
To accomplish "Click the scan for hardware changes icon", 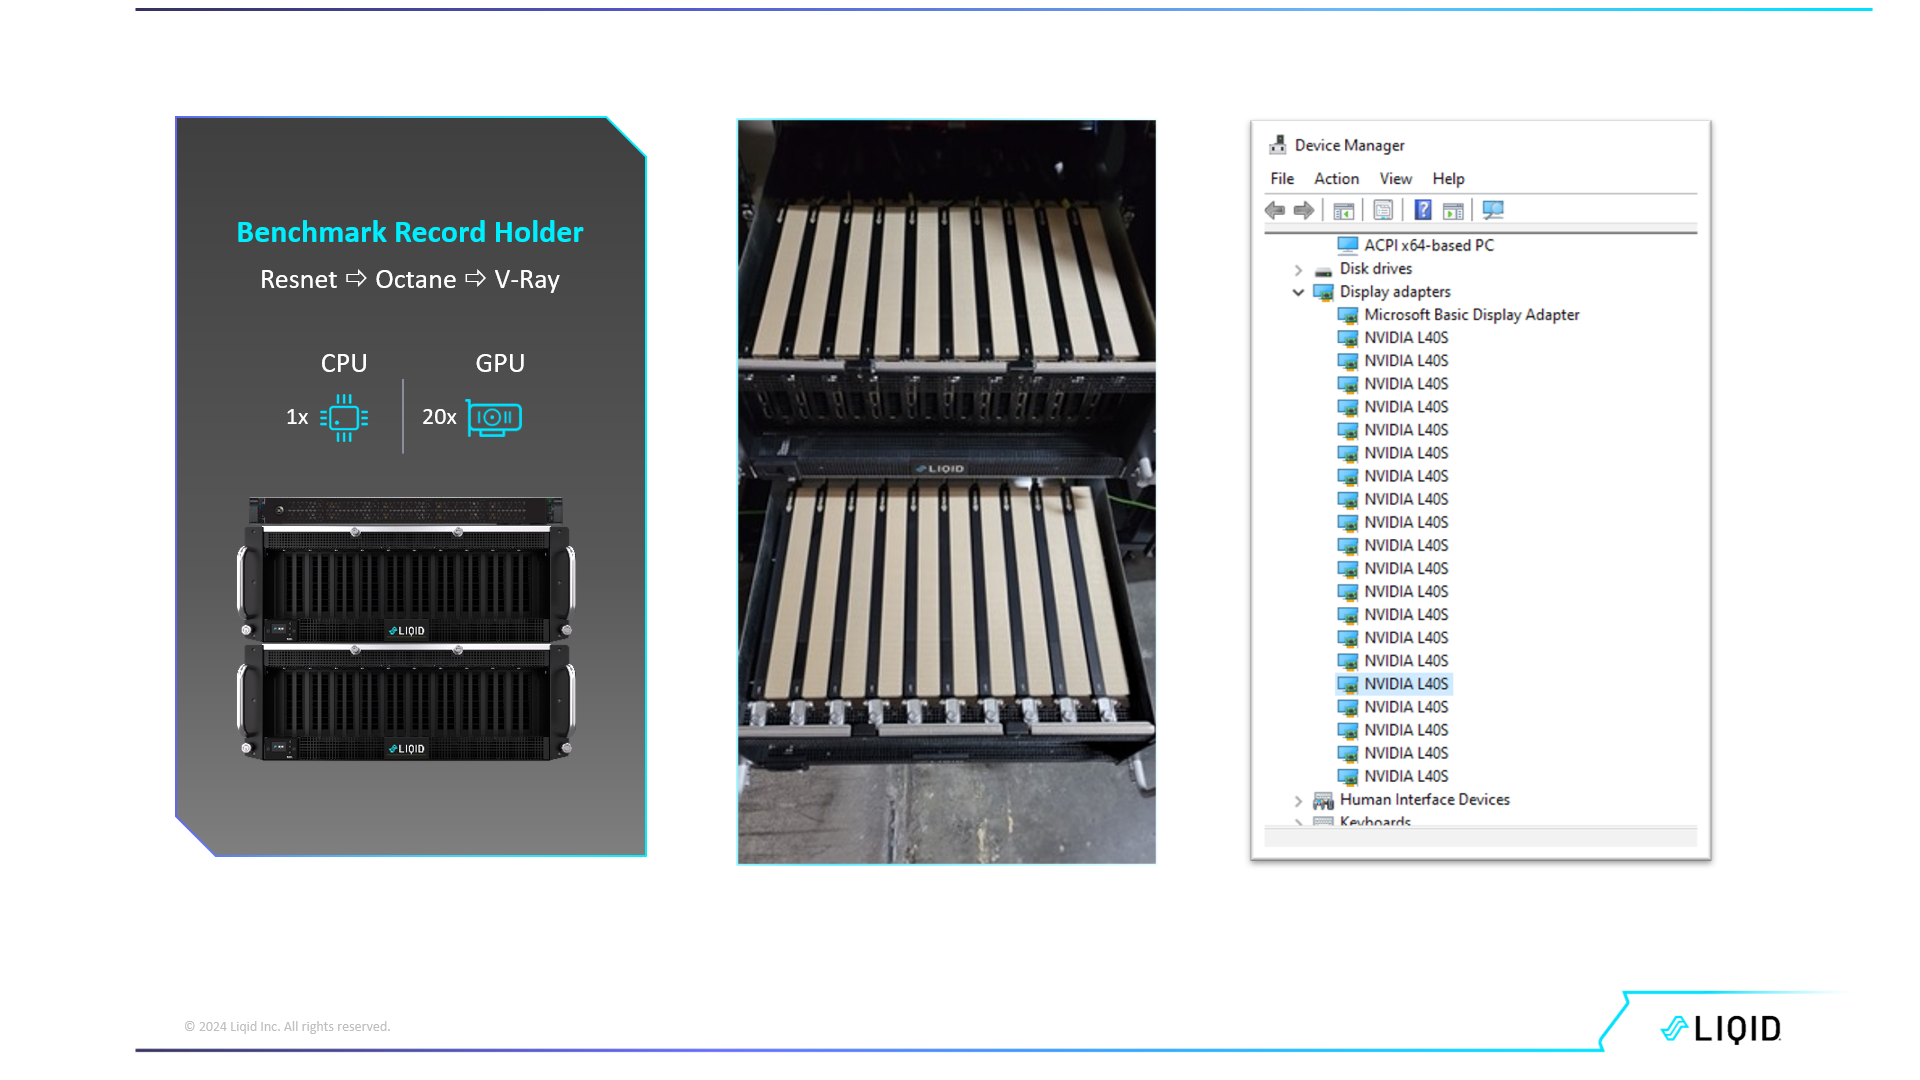I will point(1493,210).
